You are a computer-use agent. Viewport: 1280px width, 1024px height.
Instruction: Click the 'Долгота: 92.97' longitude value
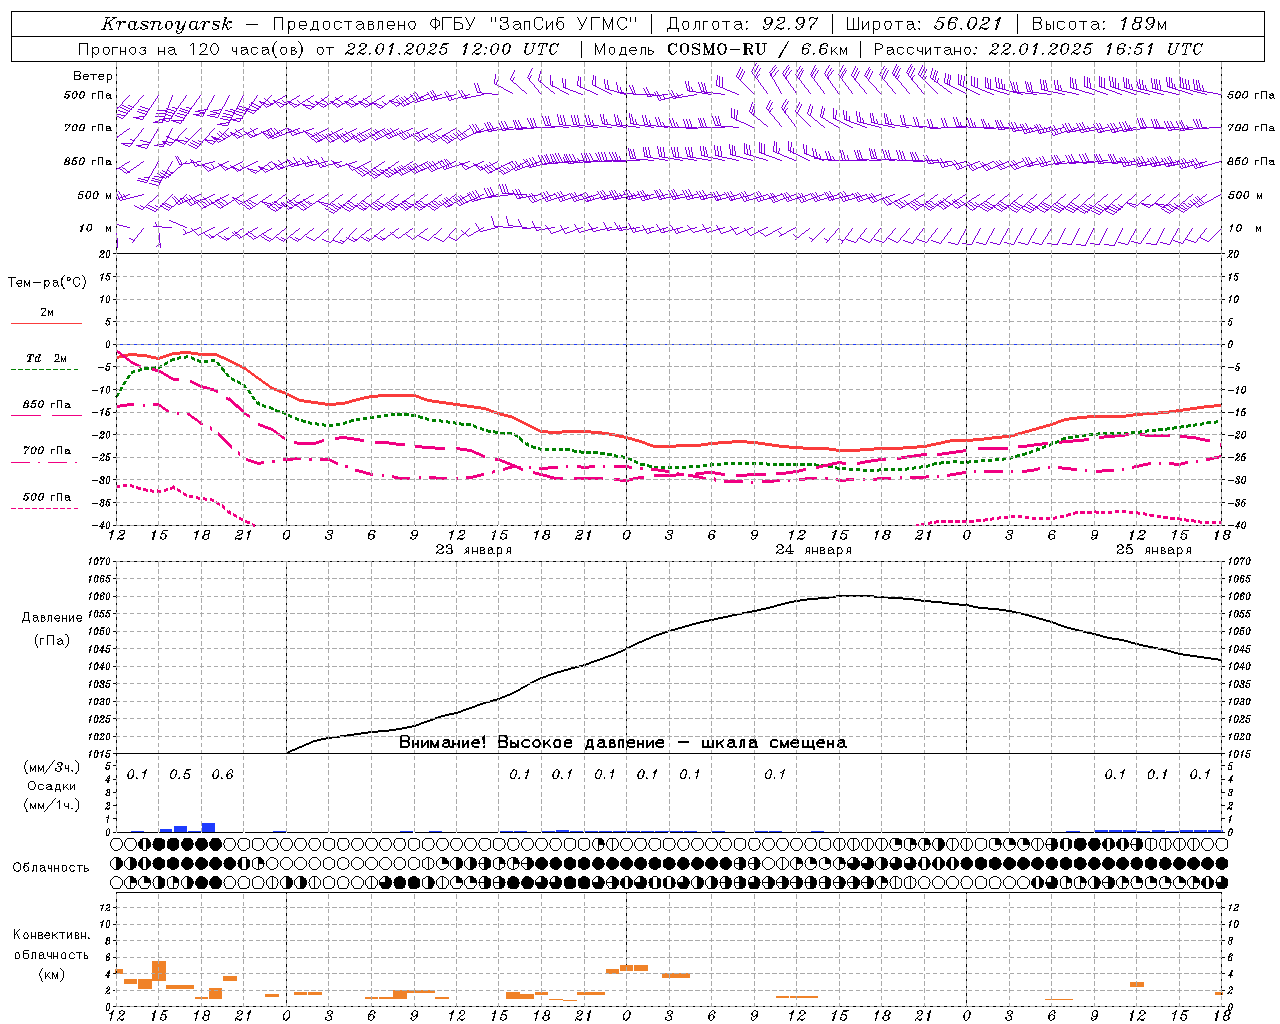coord(742,24)
